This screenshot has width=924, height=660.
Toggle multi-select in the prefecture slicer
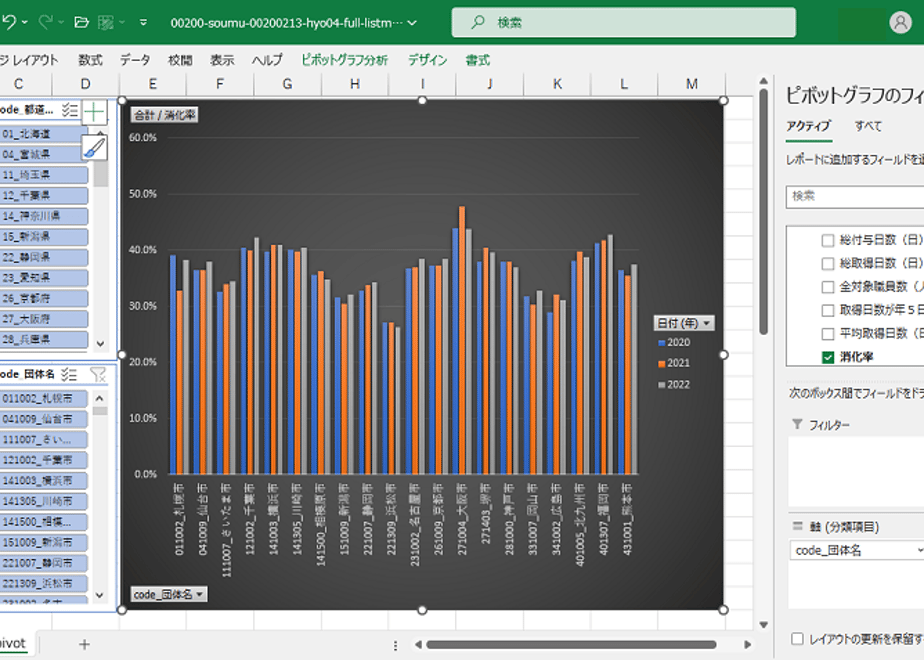coord(70,110)
